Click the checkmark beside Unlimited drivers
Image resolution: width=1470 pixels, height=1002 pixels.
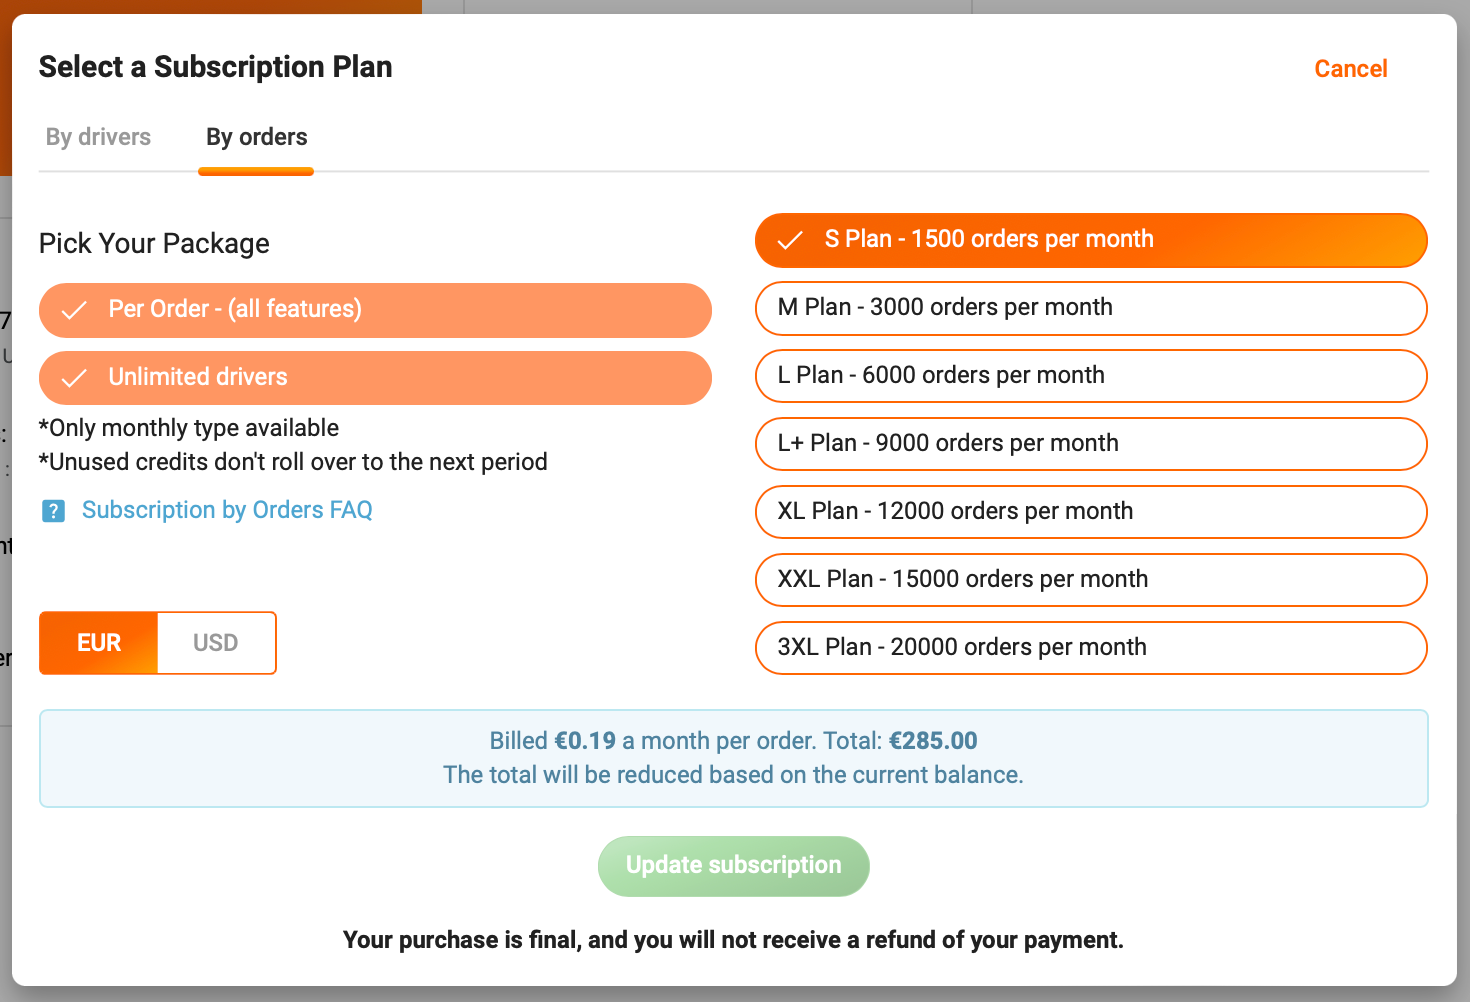pyautogui.click(x=74, y=378)
